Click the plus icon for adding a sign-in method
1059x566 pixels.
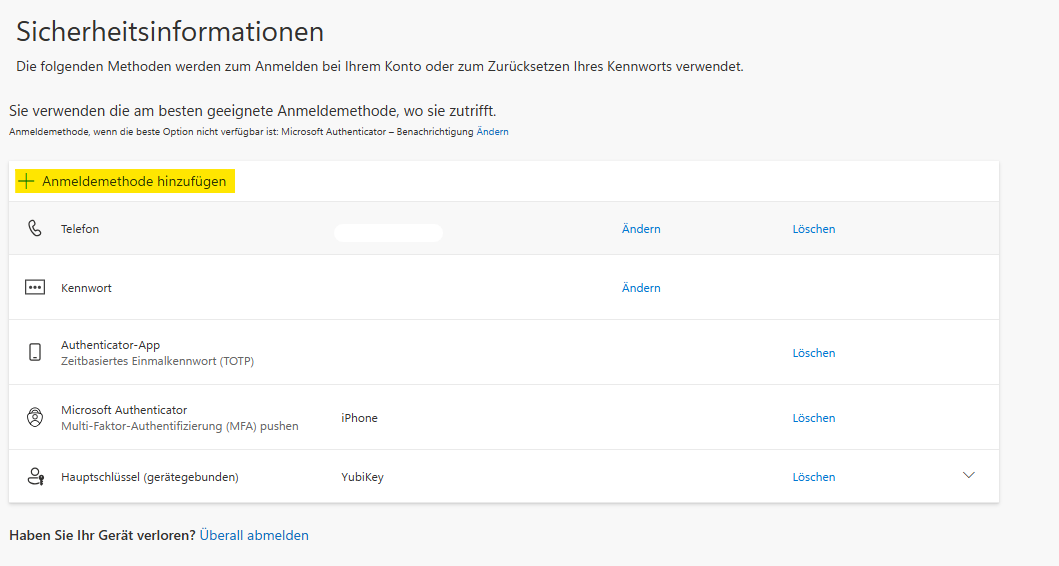tap(26, 181)
